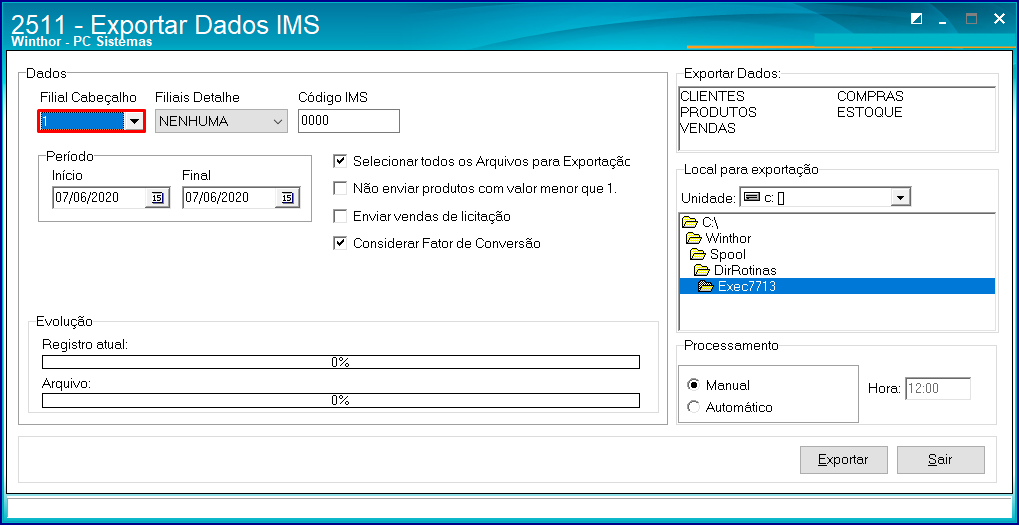
Task: Toggle Selecionar todos os Arquivos para Exportação
Action: (x=339, y=160)
